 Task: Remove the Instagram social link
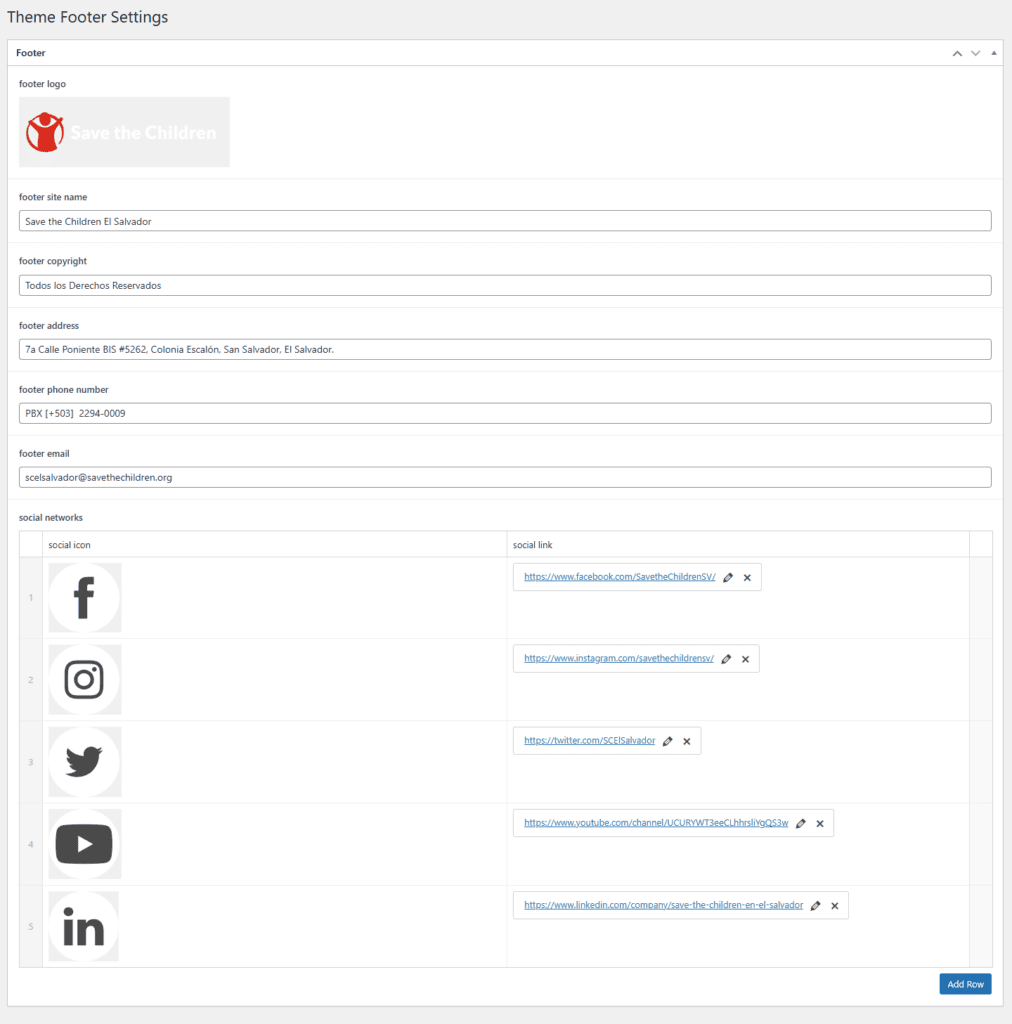coord(746,659)
